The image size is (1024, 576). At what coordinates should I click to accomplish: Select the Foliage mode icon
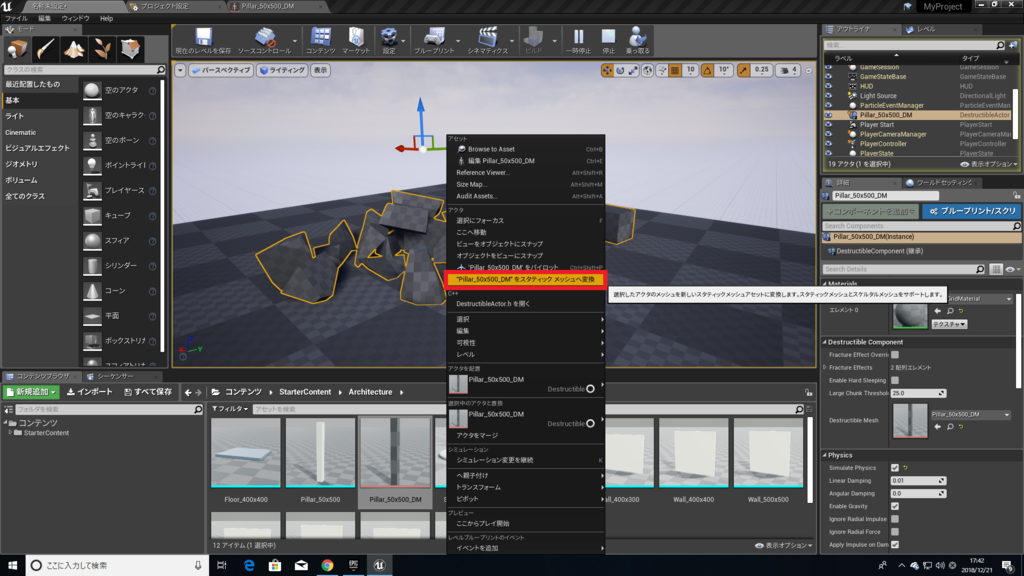tap(102, 49)
